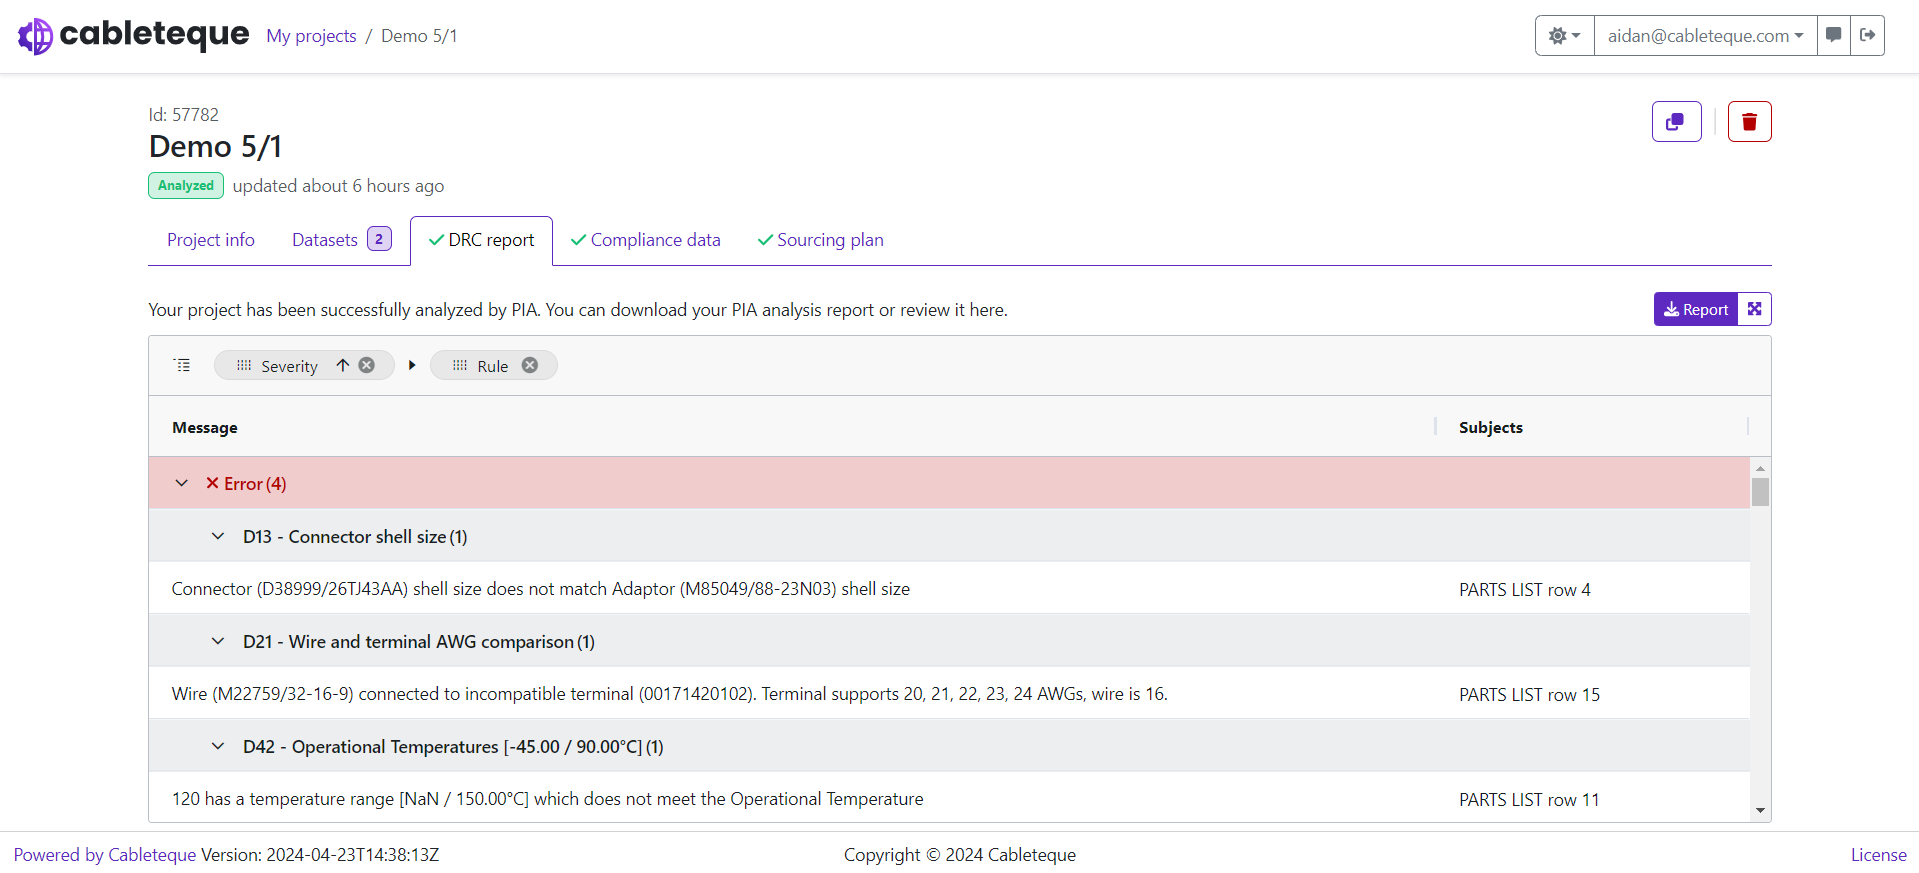Select the incompatible terminal wire message

[x=670, y=694]
